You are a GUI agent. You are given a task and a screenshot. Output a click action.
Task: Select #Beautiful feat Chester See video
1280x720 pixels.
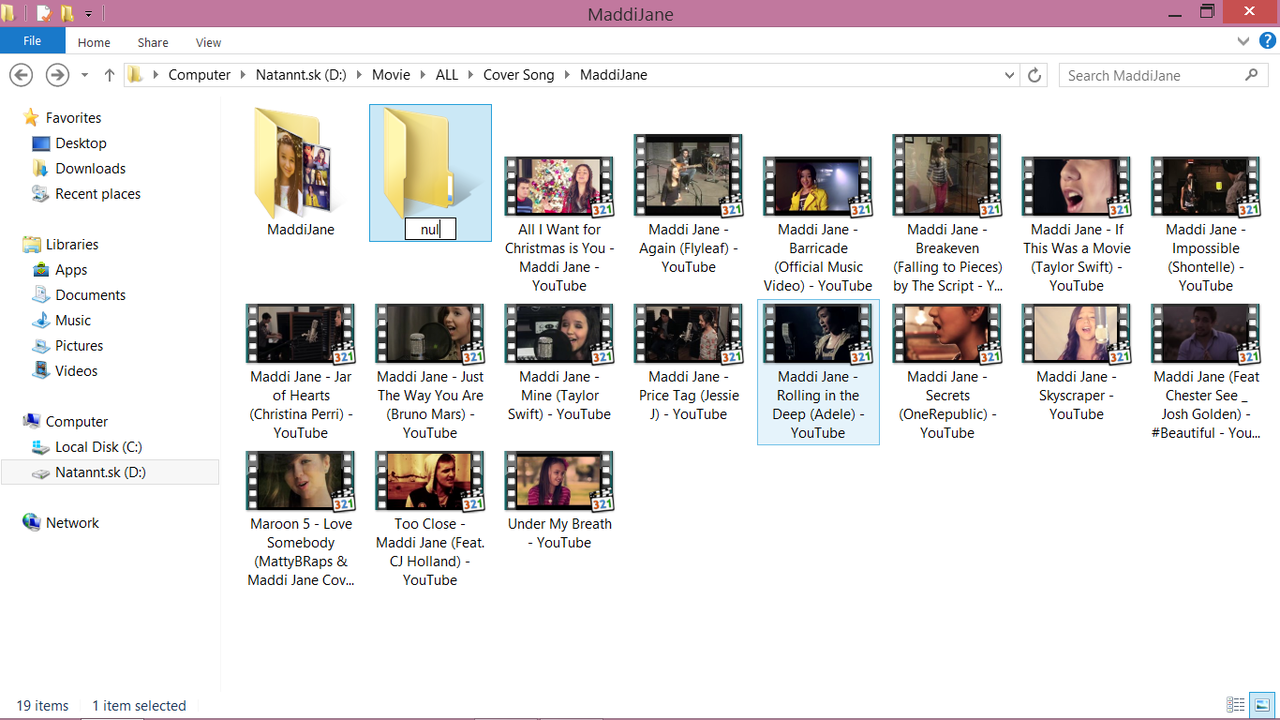1205,372
